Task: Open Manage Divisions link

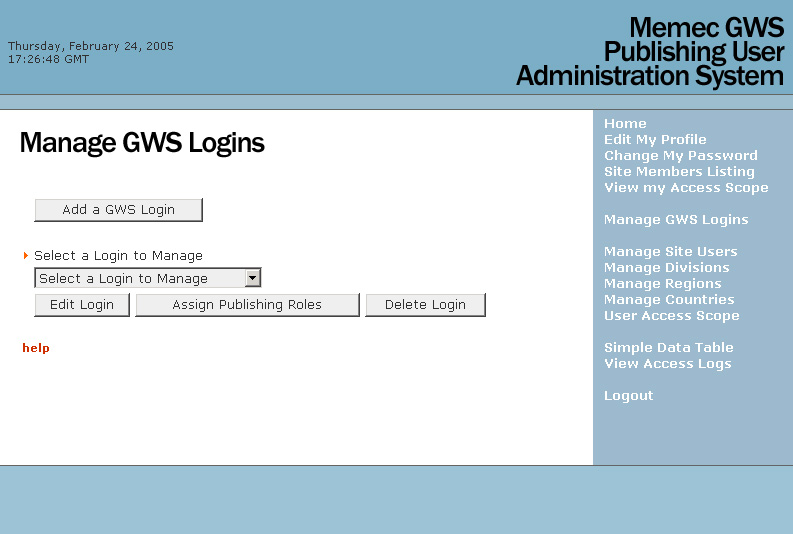Action: [x=667, y=268]
